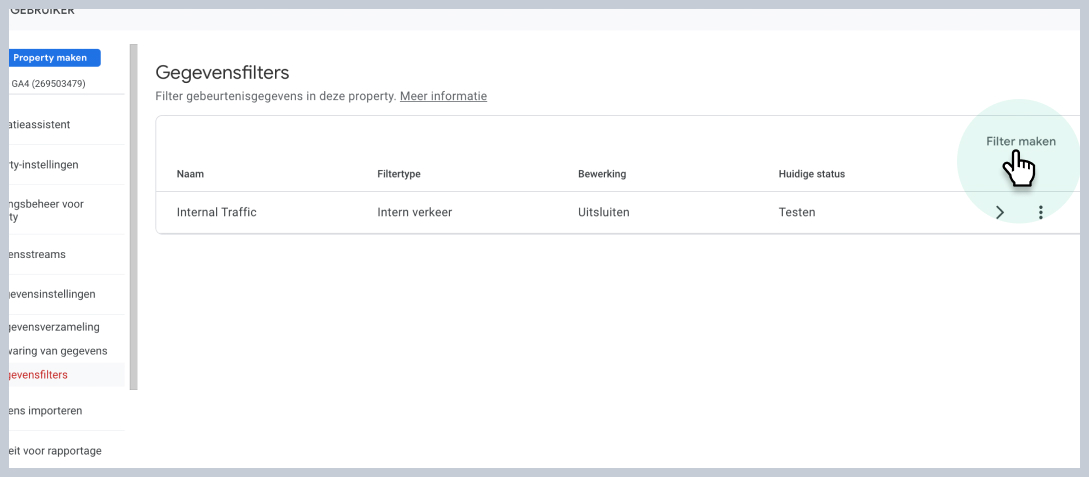This screenshot has height=477, width=1090.
Task: Click the GA4 (269503479) property label
Action: coord(48,83)
